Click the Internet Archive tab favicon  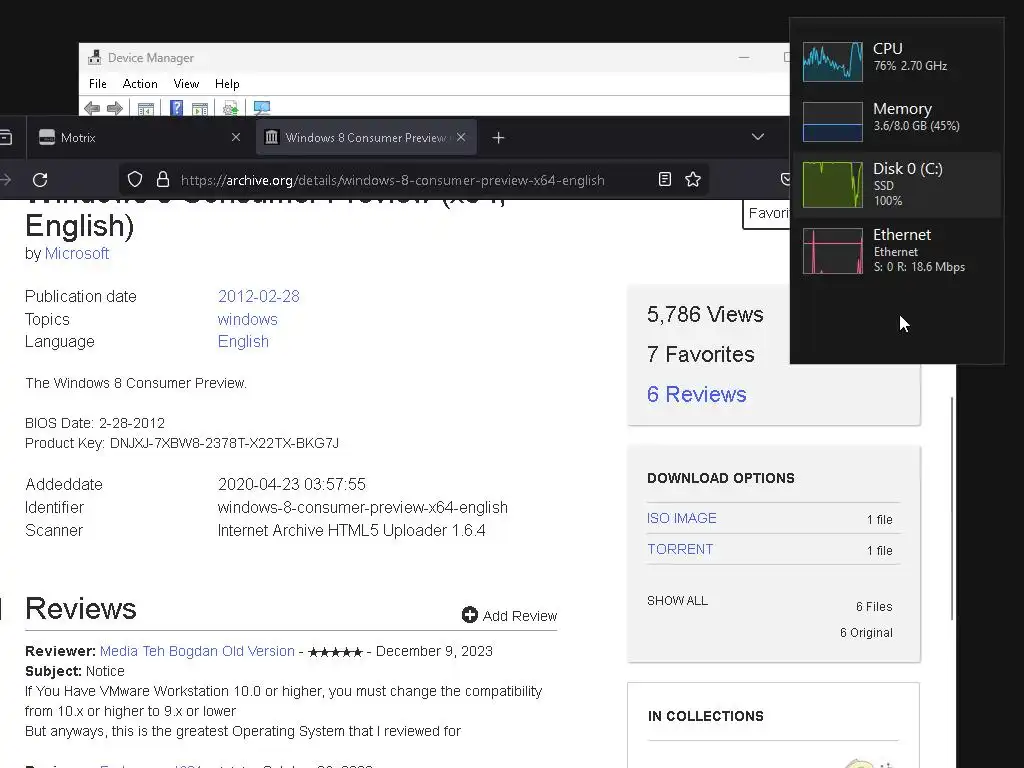pyautogui.click(x=272, y=137)
